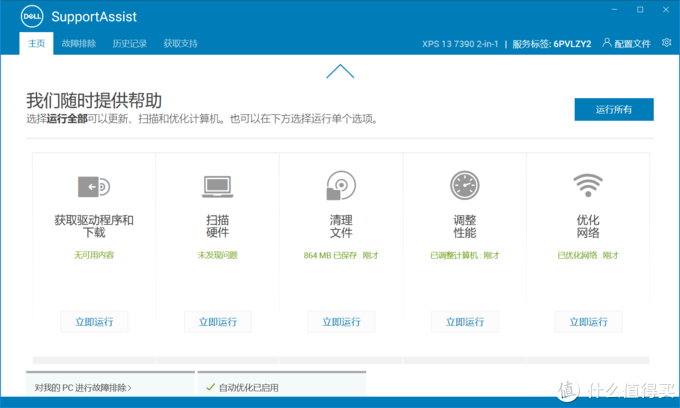Screen dimensions: 680x408
Task: Expand 对我的PC进行故障排除 section
Action: pyautogui.click(x=85, y=387)
